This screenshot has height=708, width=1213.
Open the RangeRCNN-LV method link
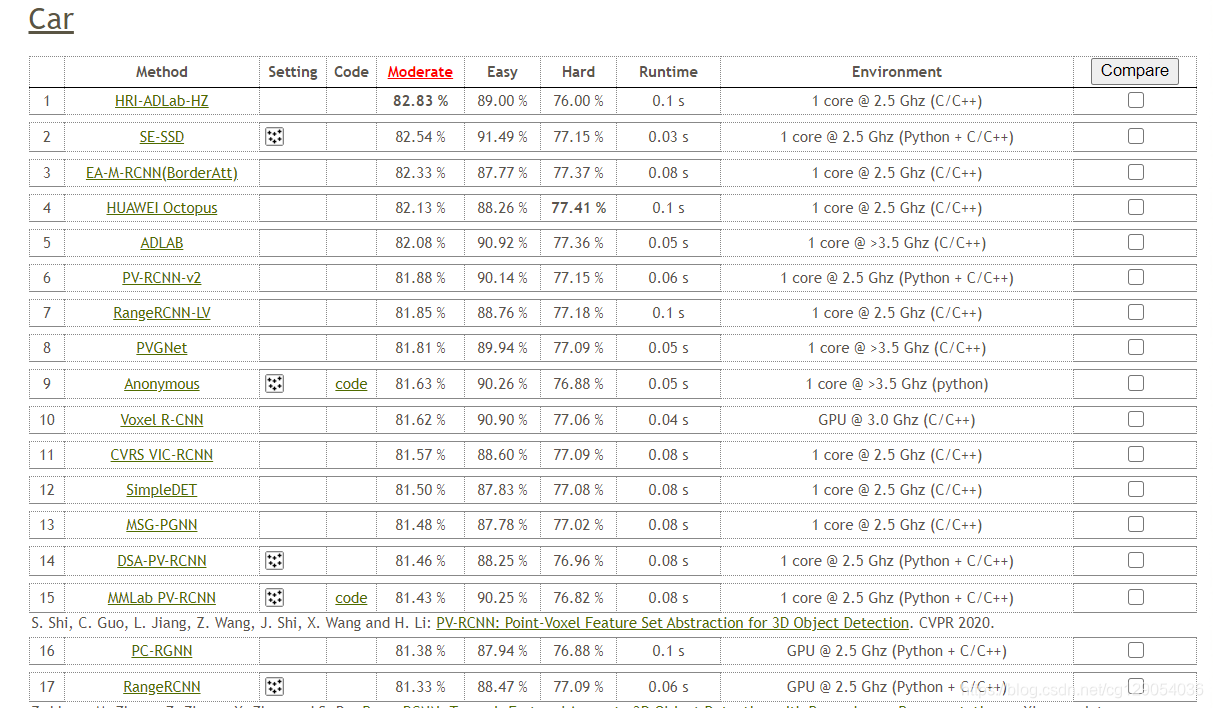click(x=162, y=313)
